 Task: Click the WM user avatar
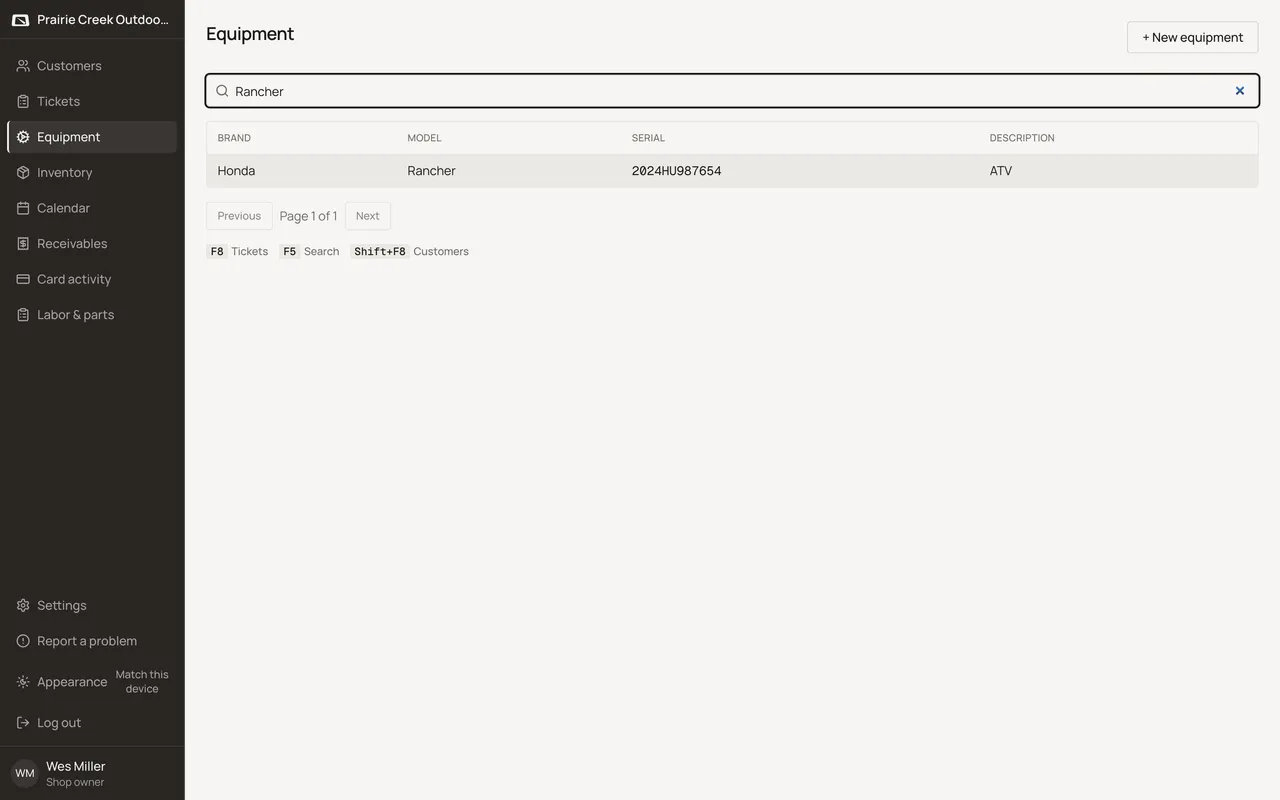pos(24,773)
